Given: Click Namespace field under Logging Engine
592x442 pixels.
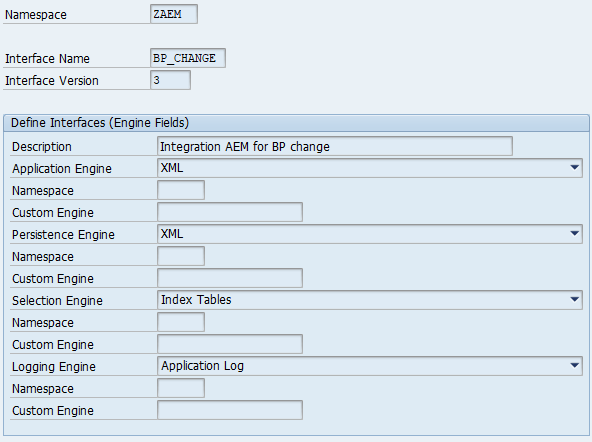Looking at the screenshot, I should [x=181, y=388].
